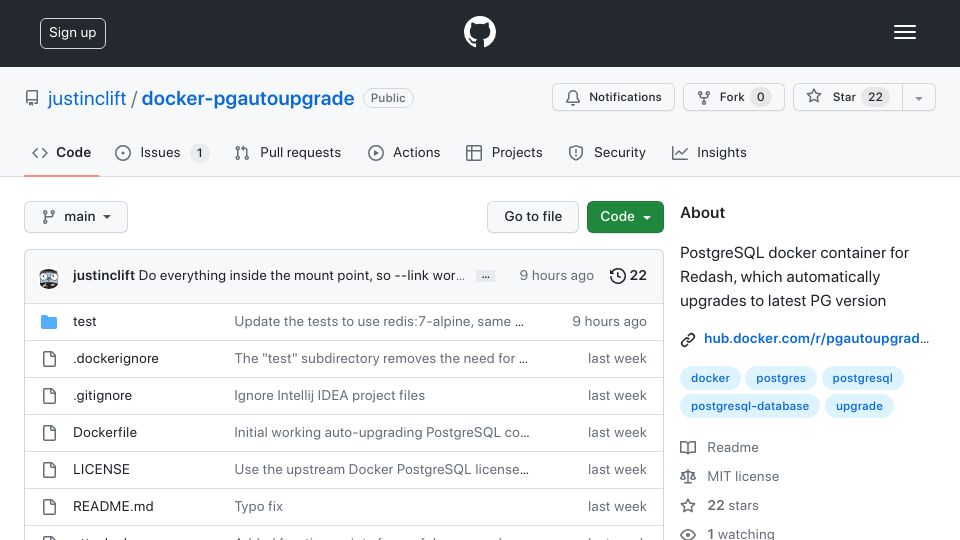This screenshot has width=960, height=540.
Task: Click the star icon beside 22 stars
Action: [x=688, y=505]
